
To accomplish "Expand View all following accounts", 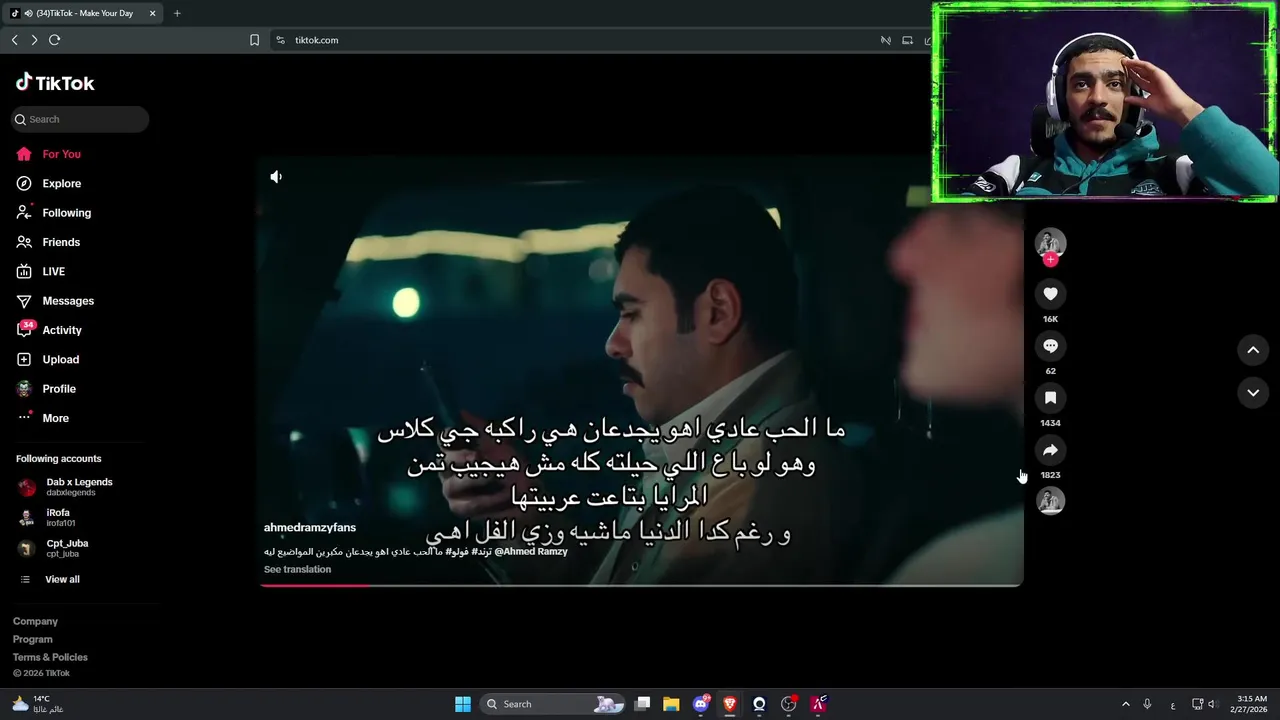I will [x=51, y=579].
